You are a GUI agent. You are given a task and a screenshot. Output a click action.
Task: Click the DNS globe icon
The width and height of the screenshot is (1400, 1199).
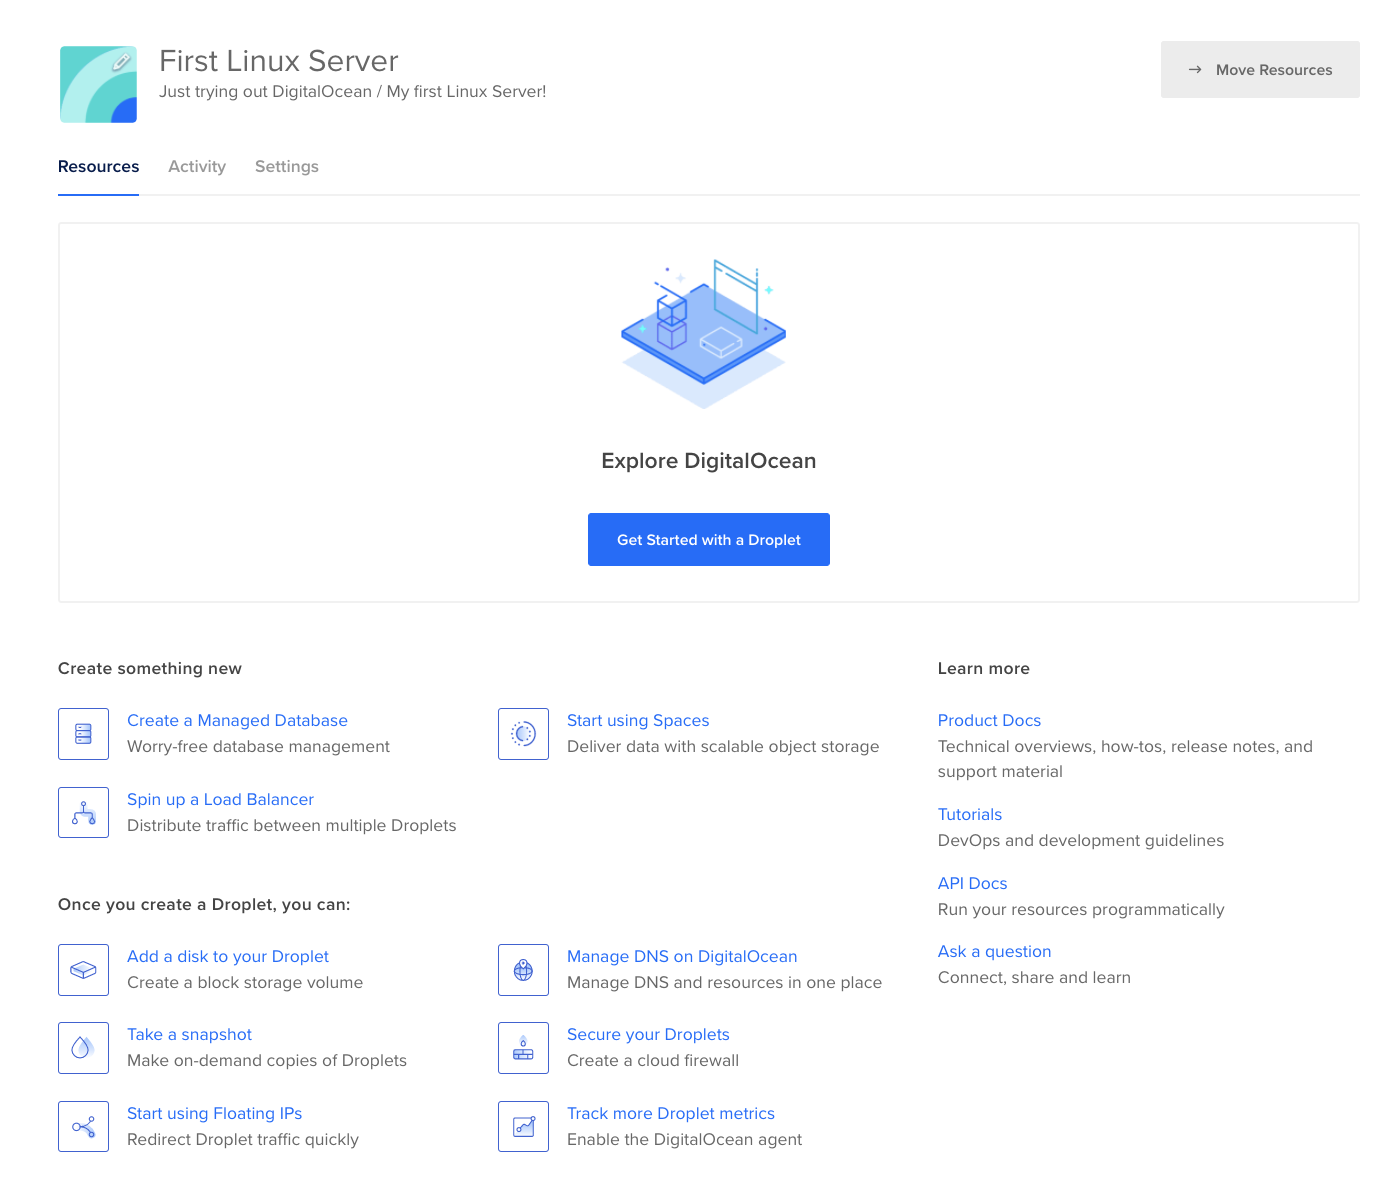[523, 970]
